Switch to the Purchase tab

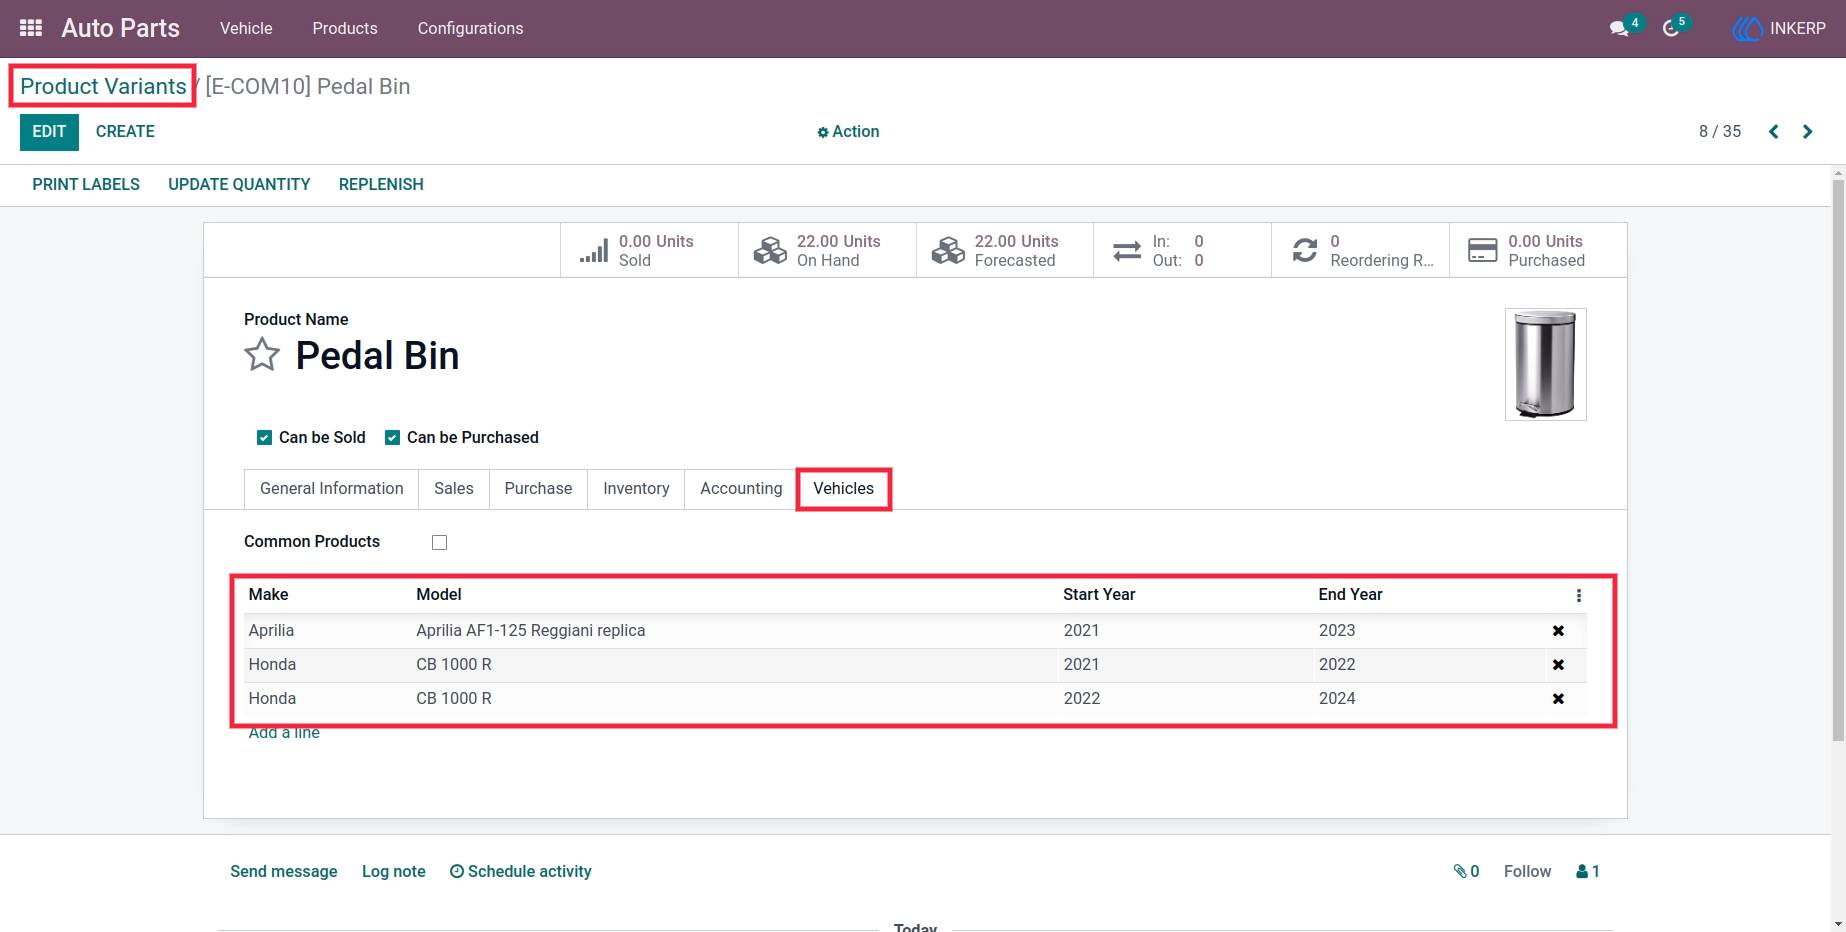pos(538,488)
